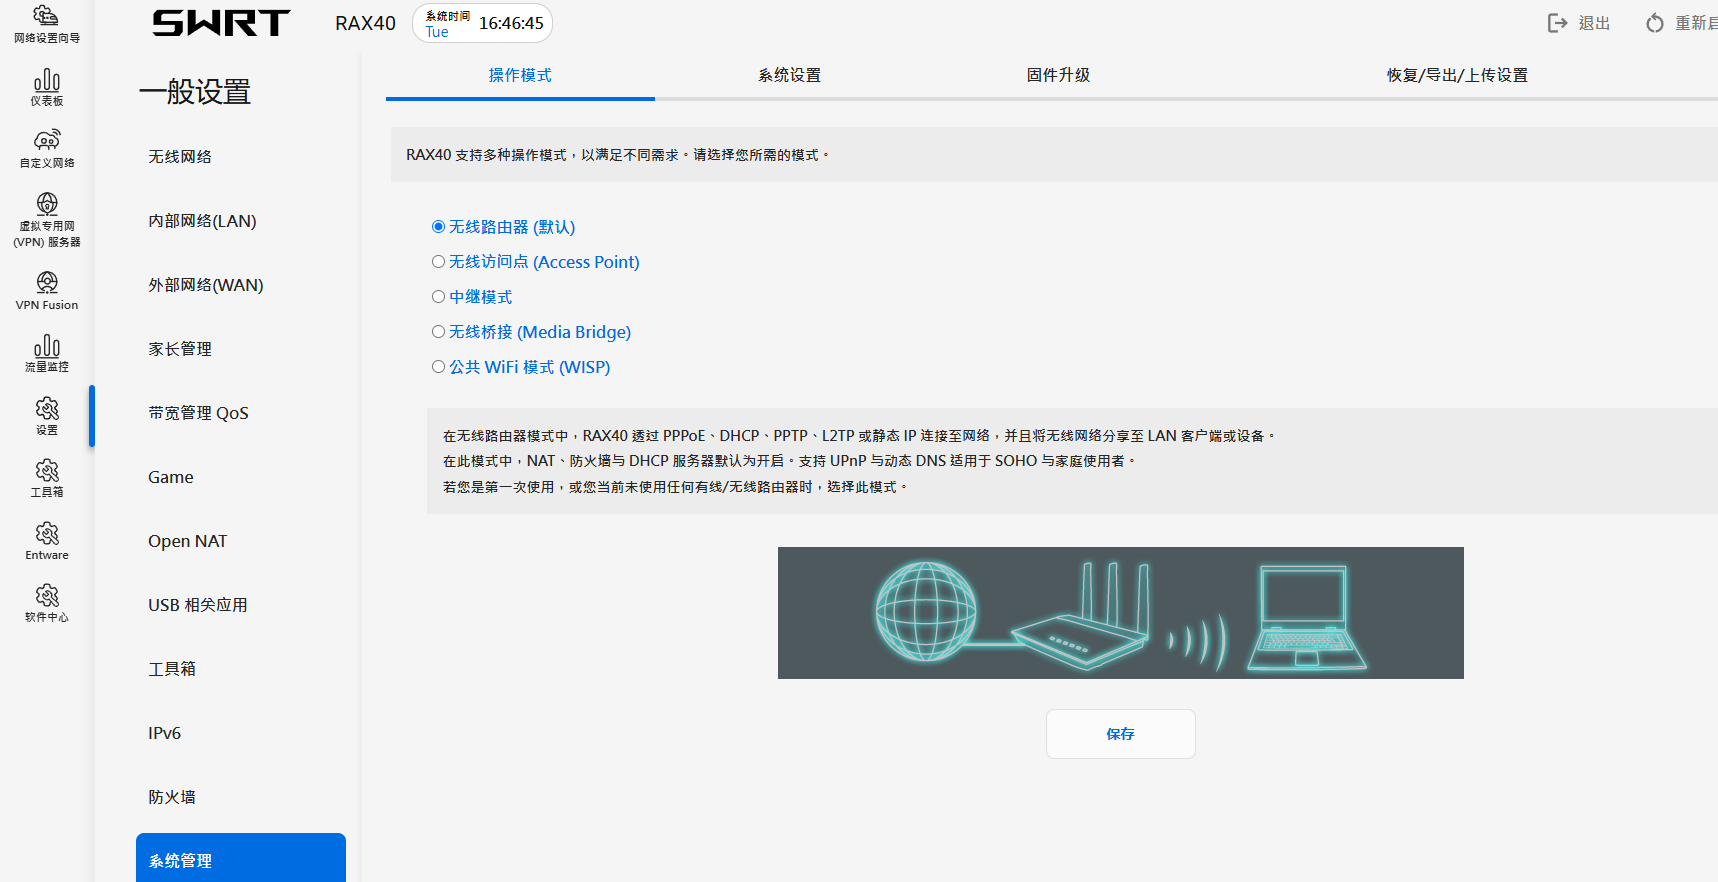Click the 保存 save button
Screen dimensions: 1718x882
[1121, 734]
